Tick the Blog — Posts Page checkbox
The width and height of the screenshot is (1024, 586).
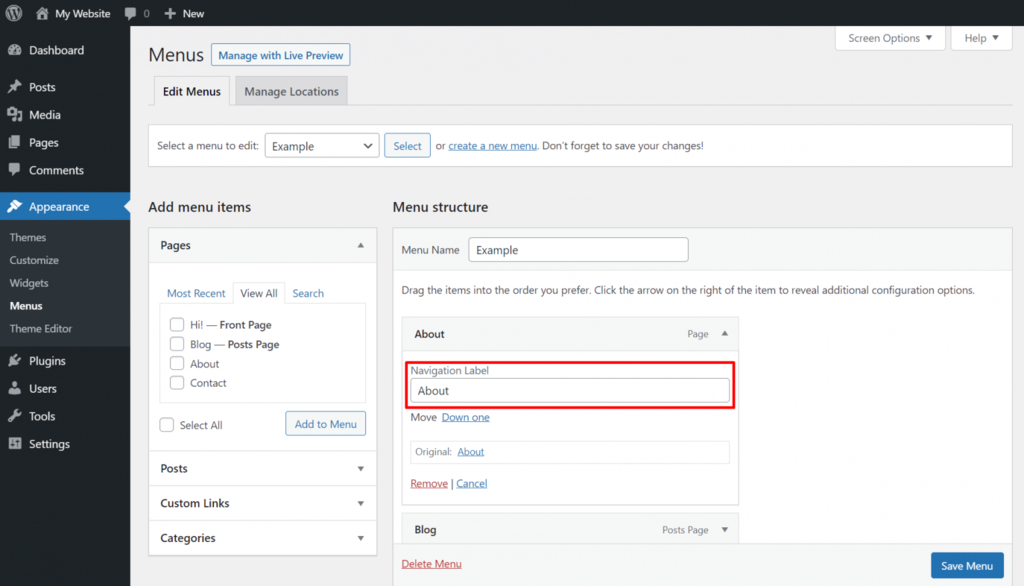click(x=177, y=344)
